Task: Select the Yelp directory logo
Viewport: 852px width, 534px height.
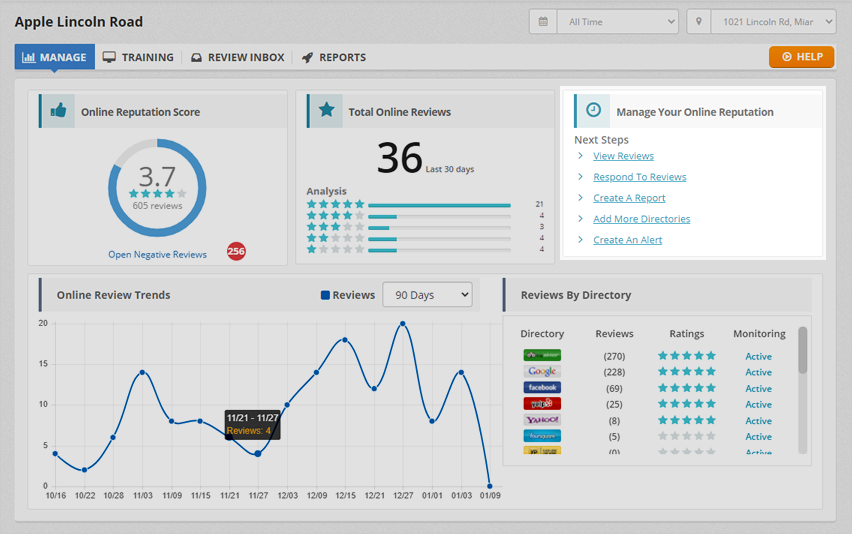Action: 542,404
